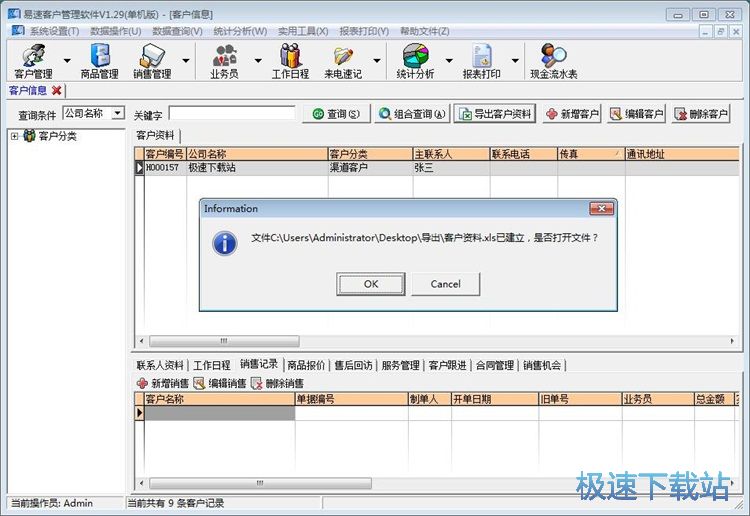Switch to the 销售记录 tab
This screenshot has width=750, height=516.
[x=259, y=364]
